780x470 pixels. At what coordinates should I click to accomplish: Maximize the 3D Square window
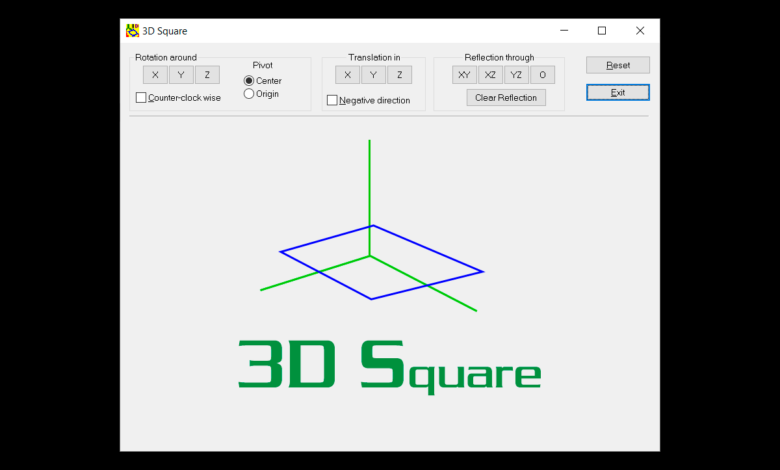click(x=602, y=31)
